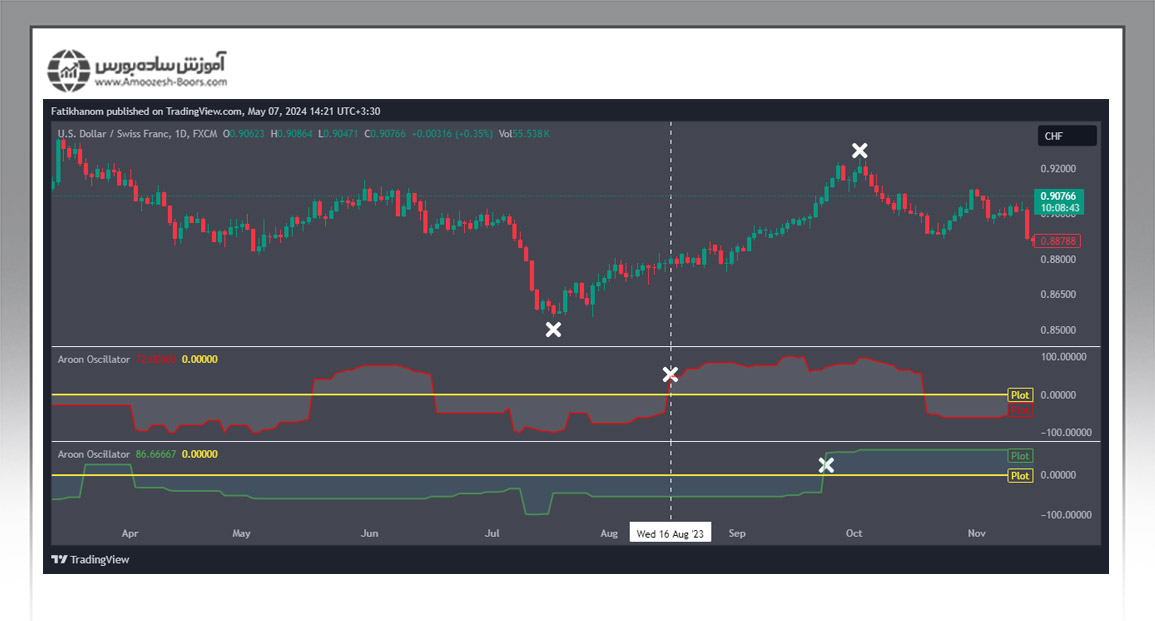Click the 0.92000 level on price axis
The height and width of the screenshot is (621, 1155).
point(1057,169)
